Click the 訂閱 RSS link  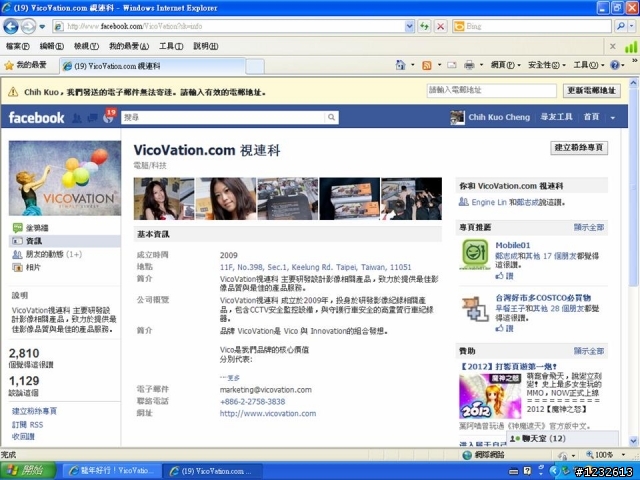click(27, 425)
